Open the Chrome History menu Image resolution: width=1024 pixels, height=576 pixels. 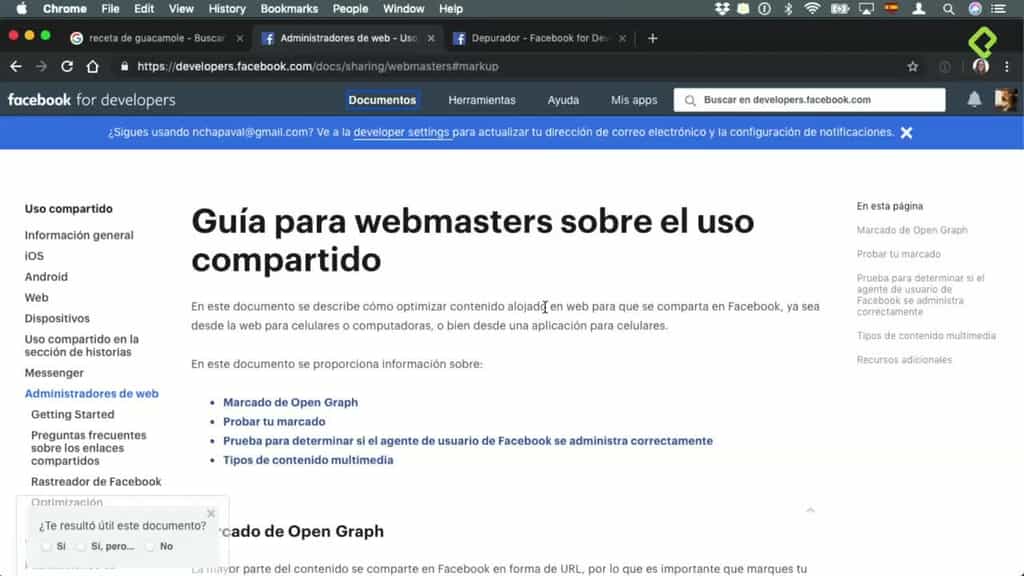pyautogui.click(x=227, y=8)
